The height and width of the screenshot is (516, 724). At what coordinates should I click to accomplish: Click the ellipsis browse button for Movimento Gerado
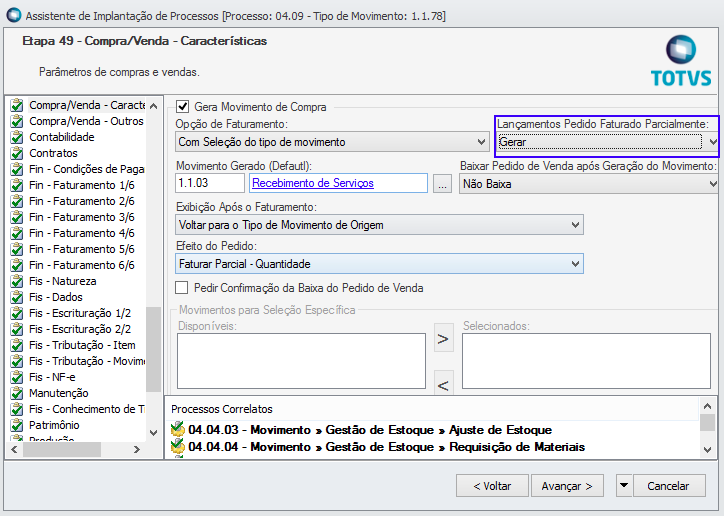coord(442,184)
